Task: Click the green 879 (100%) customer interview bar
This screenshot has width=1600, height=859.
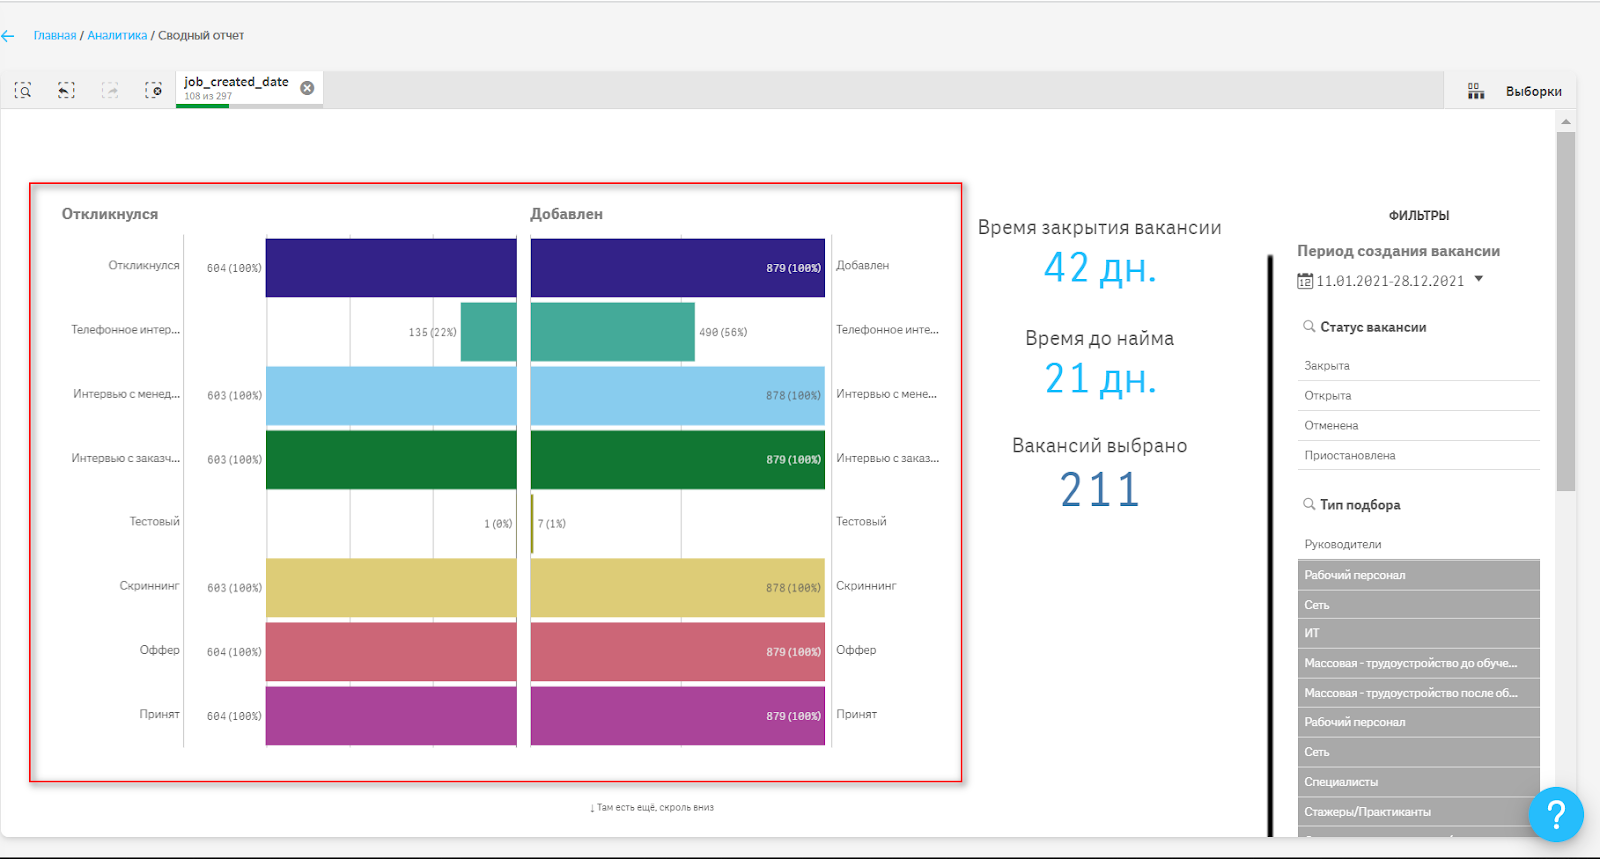Action: (678, 460)
